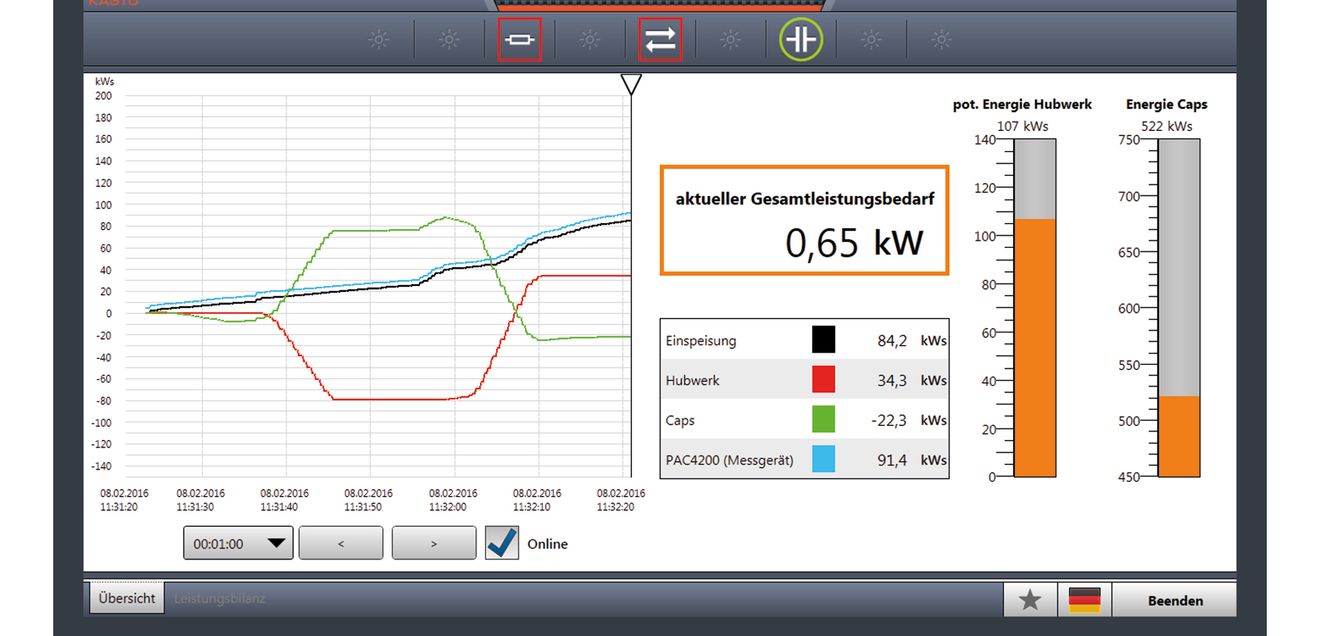Click the 84,2 kWs Einspeisung value
This screenshot has height=636, width=1320.
click(x=912, y=341)
